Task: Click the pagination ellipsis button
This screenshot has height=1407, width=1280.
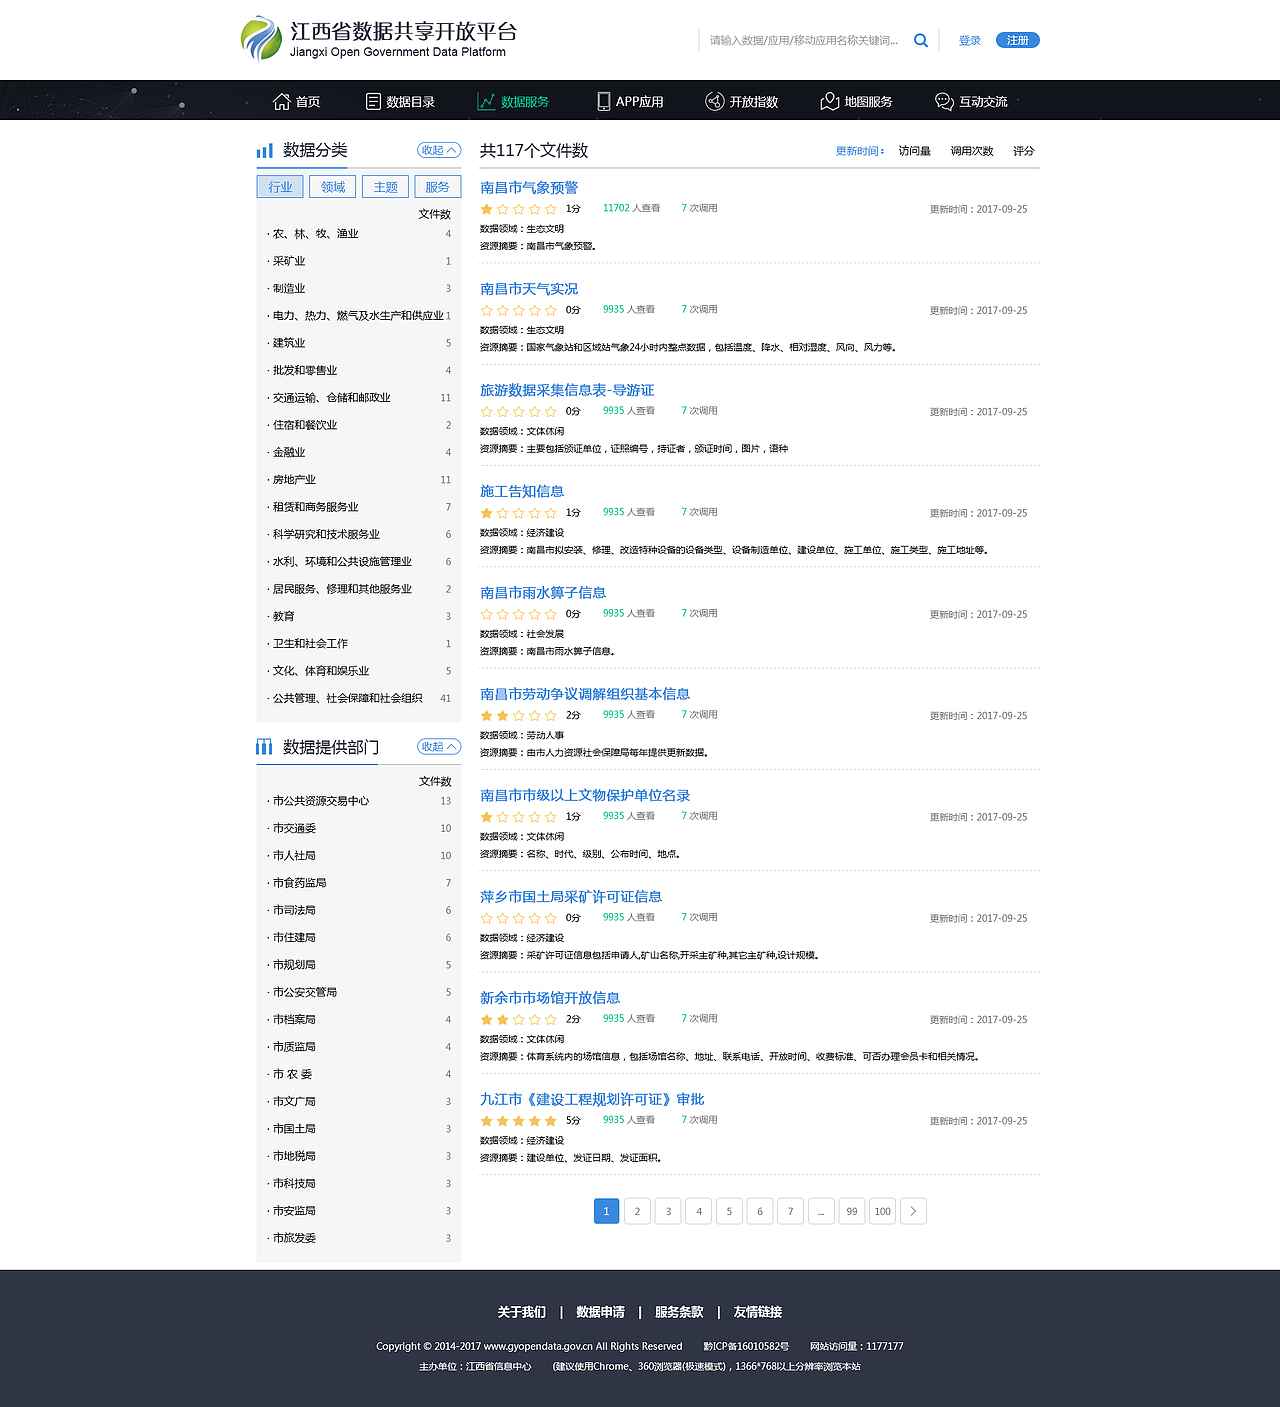Action: point(821,1211)
